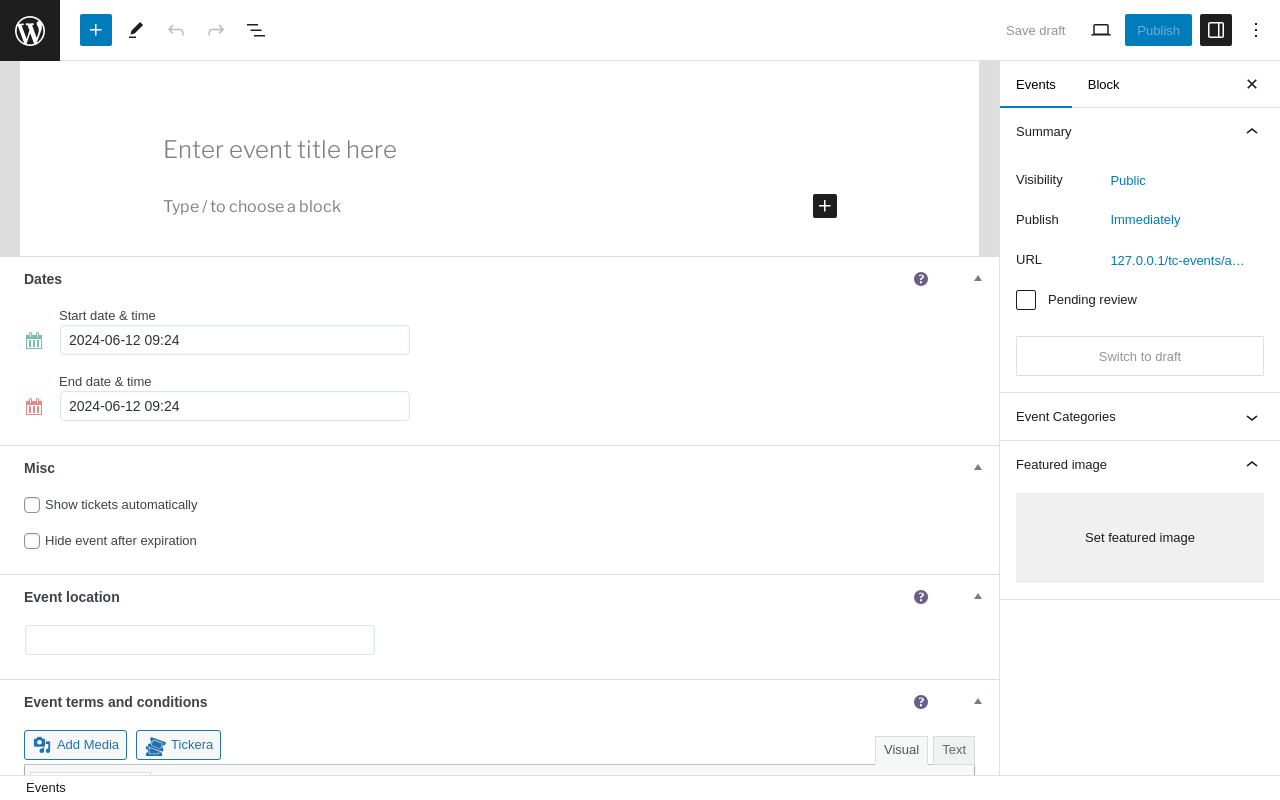Switch to the Block tab
1280x800 pixels.
(1103, 84)
